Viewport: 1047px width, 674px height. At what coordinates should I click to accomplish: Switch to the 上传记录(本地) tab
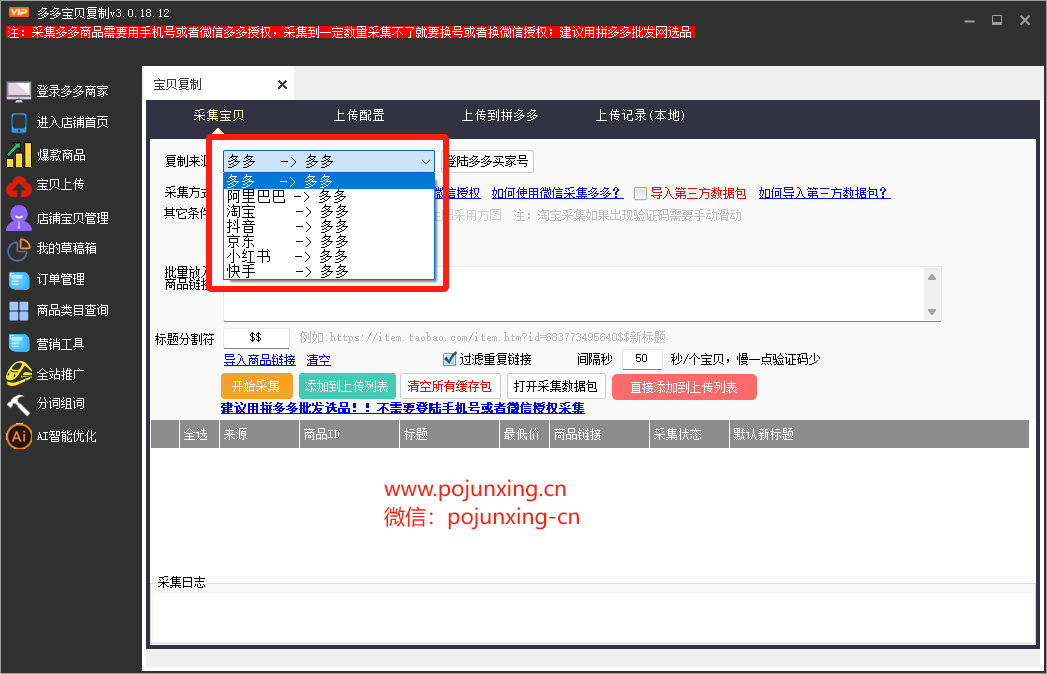click(x=640, y=116)
